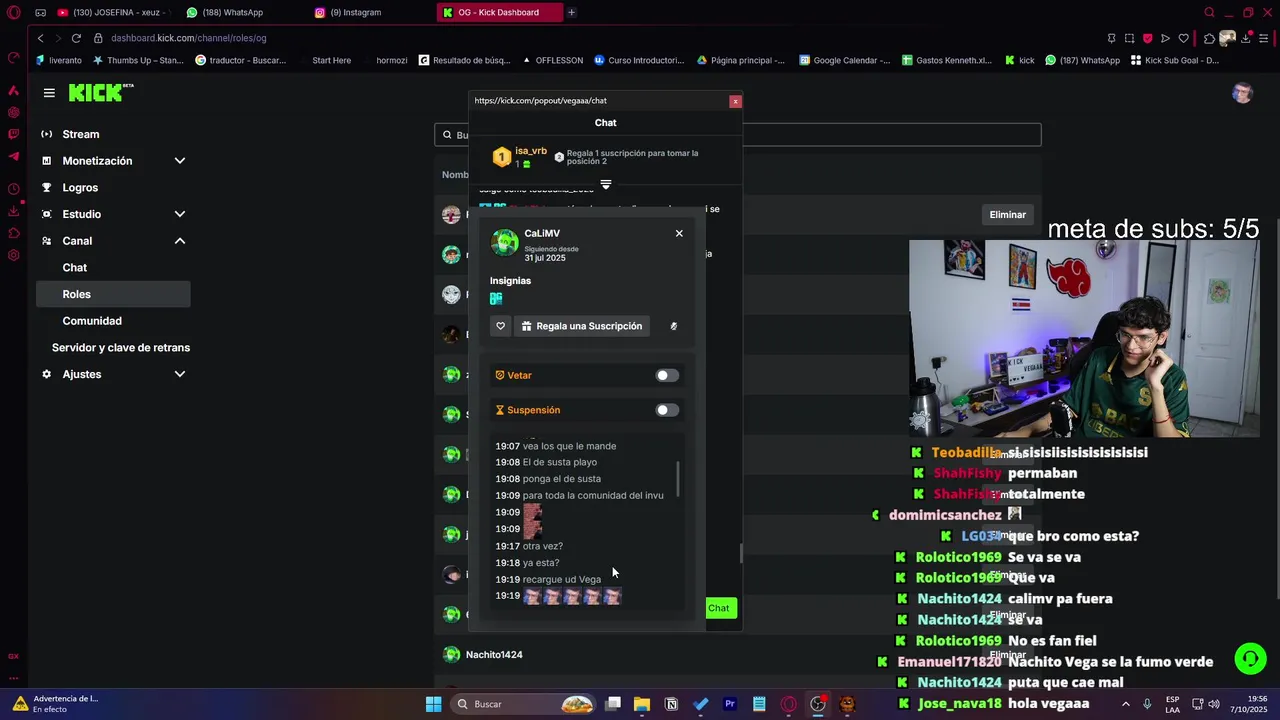The height and width of the screenshot is (720, 1280).
Task: Close the CaLiMV user card
Action: click(x=679, y=233)
